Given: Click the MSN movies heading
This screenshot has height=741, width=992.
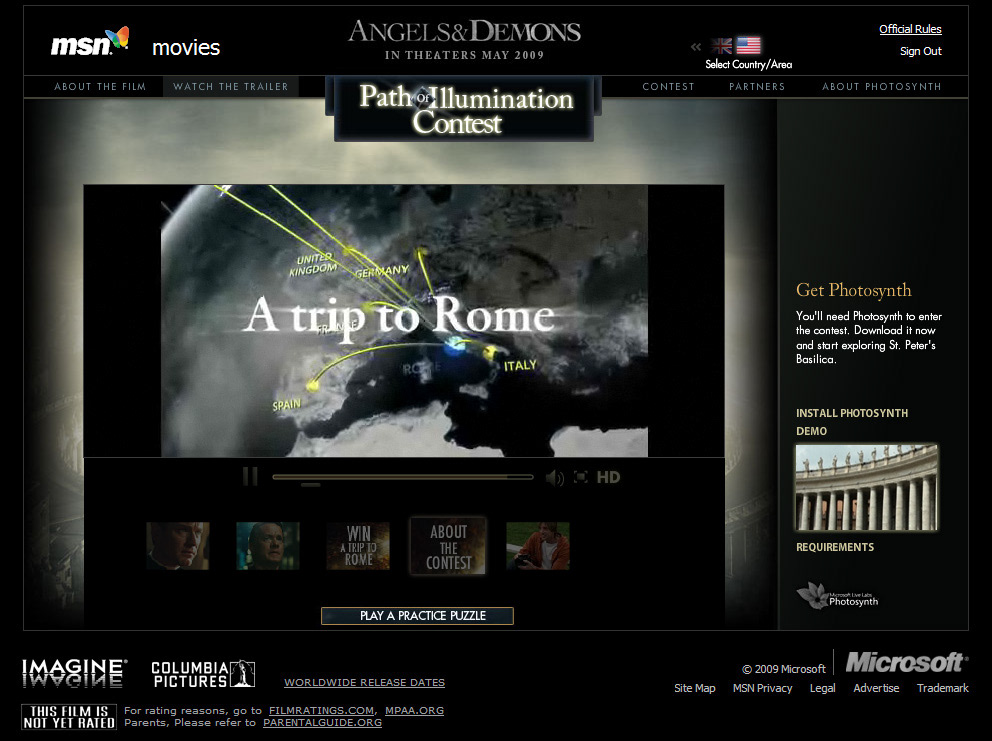Looking at the screenshot, I should pyautogui.click(x=186, y=47).
